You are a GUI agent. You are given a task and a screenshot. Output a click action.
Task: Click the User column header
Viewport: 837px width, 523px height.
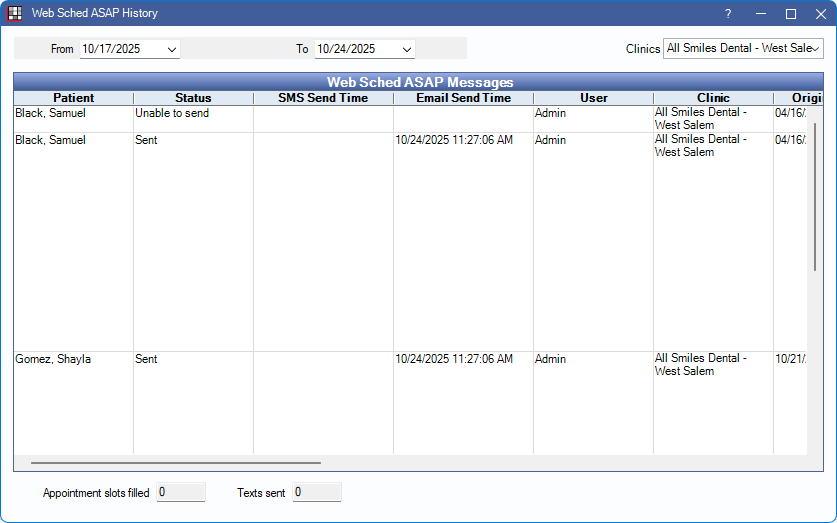pyautogui.click(x=593, y=98)
